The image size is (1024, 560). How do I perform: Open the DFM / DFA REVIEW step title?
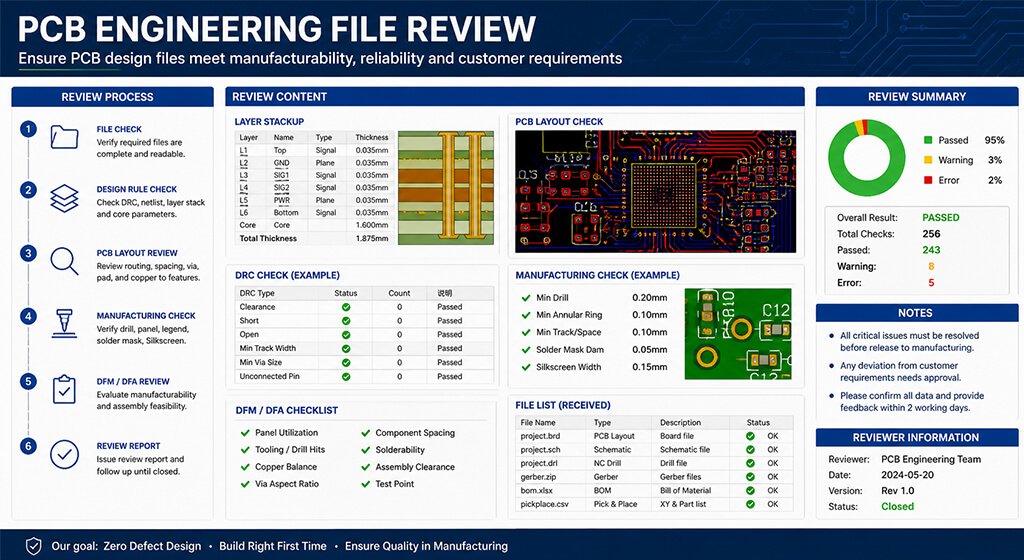(x=133, y=382)
